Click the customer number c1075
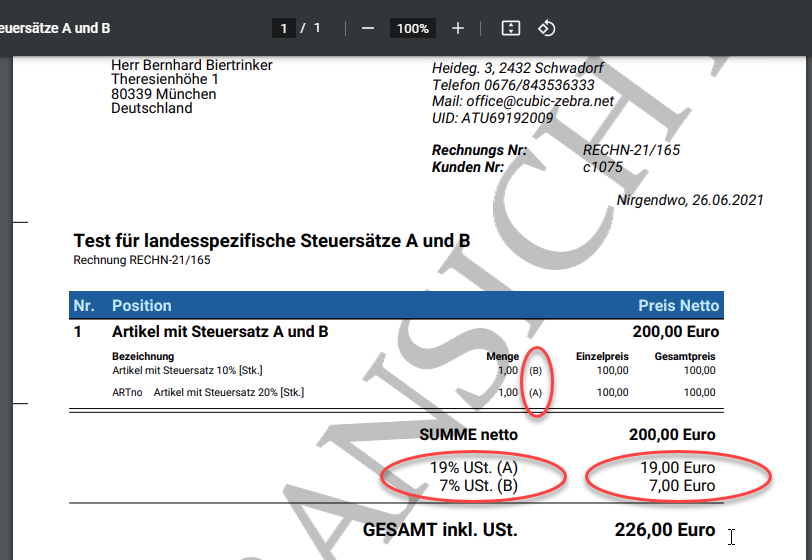The image size is (812, 560). (x=603, y=167)
